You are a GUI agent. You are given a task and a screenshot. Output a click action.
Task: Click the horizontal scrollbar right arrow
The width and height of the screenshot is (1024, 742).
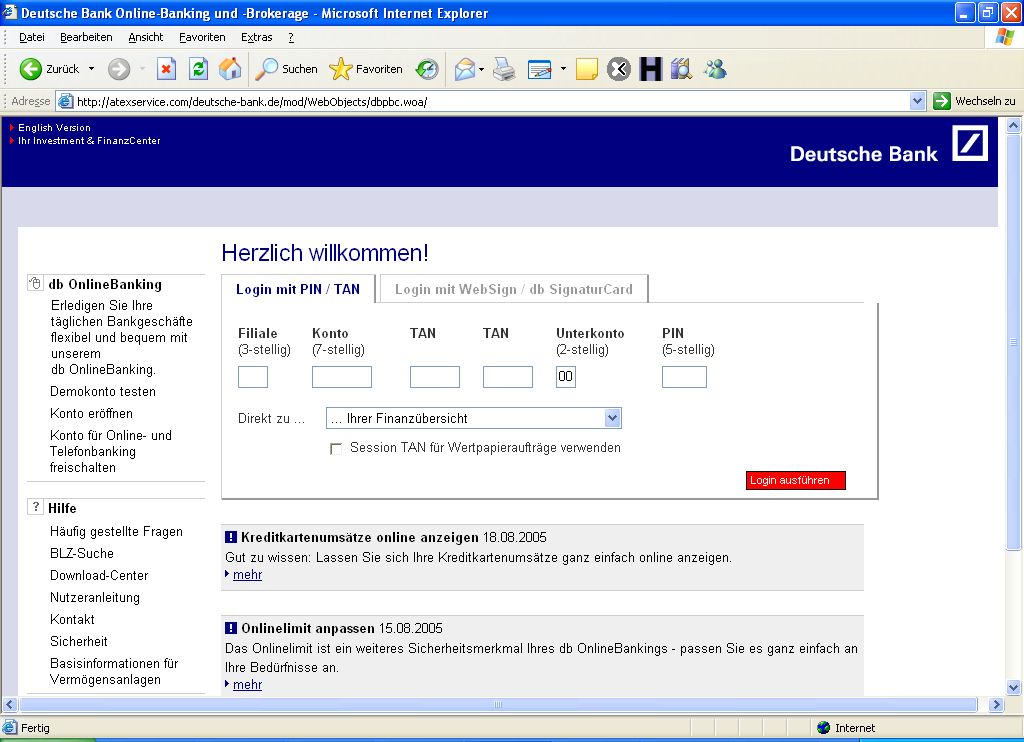(x=997, y=704)
